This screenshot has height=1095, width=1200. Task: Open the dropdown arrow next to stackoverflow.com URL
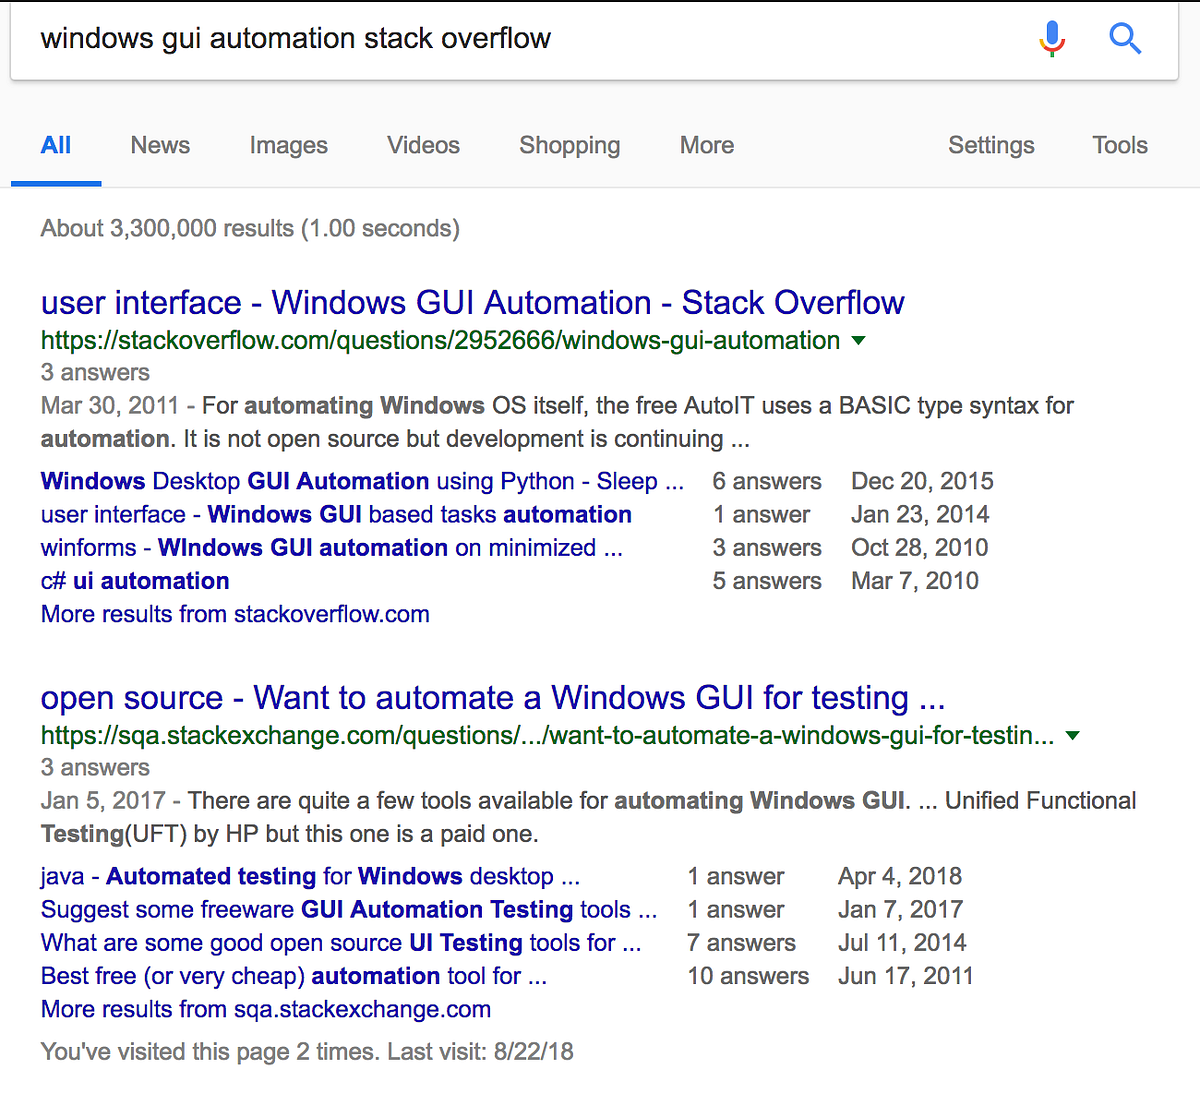pyautogui.click(x=858, y=341)
